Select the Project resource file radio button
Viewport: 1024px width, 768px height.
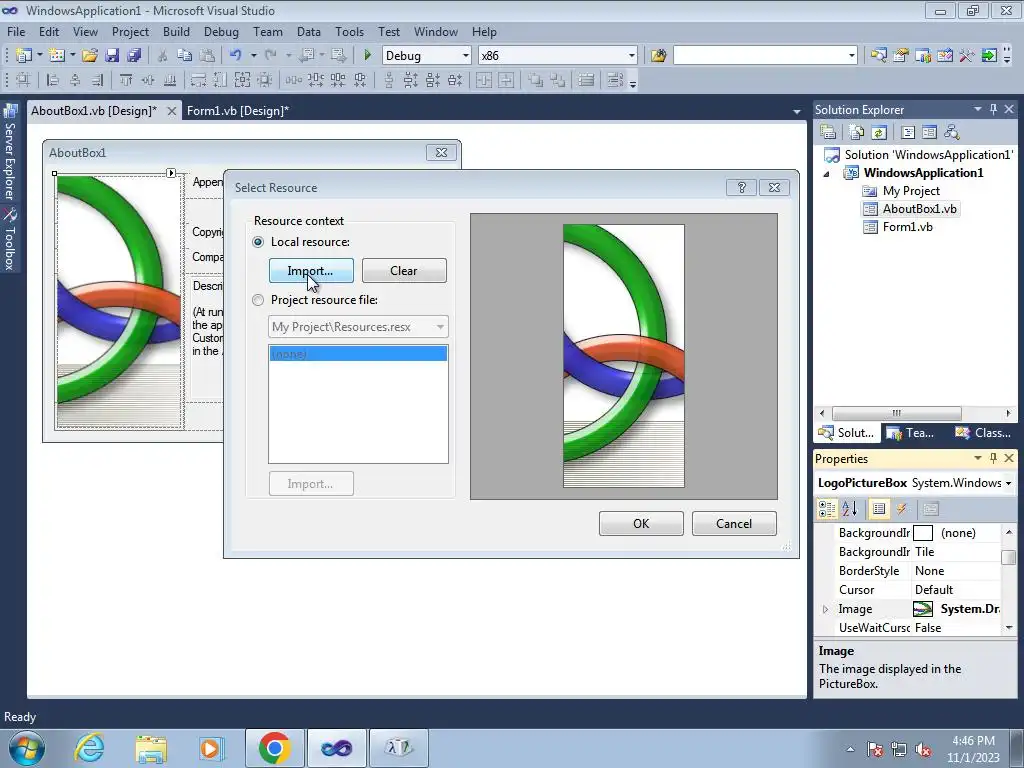tap(258, 300)
